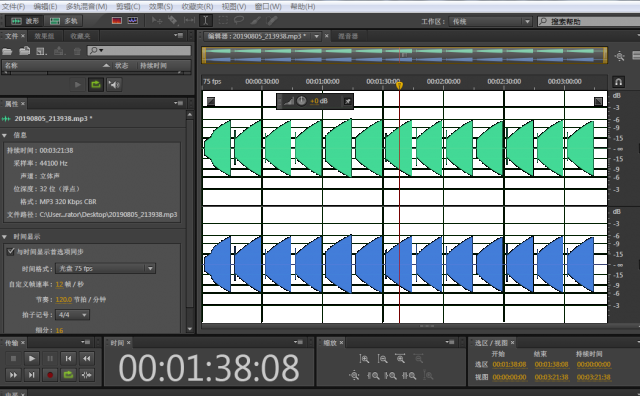Viewport: 640px width, 396px height.
Task: Fast forward button in Transport panel
Action: click(x=13, y=375)
